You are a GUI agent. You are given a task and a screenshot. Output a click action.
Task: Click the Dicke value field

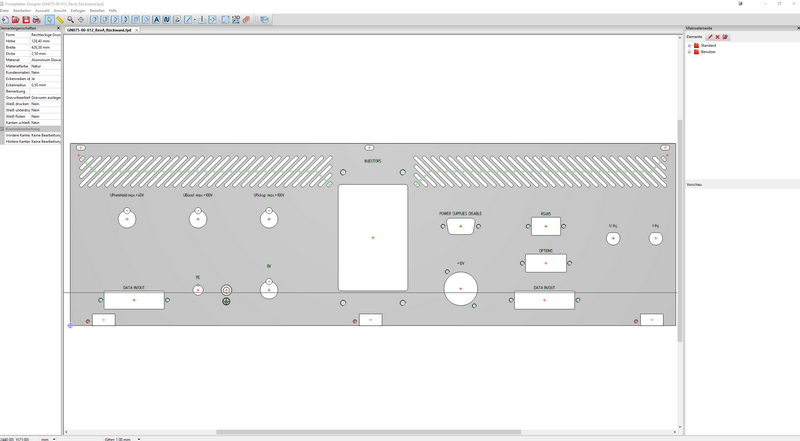tap(45, 54)
